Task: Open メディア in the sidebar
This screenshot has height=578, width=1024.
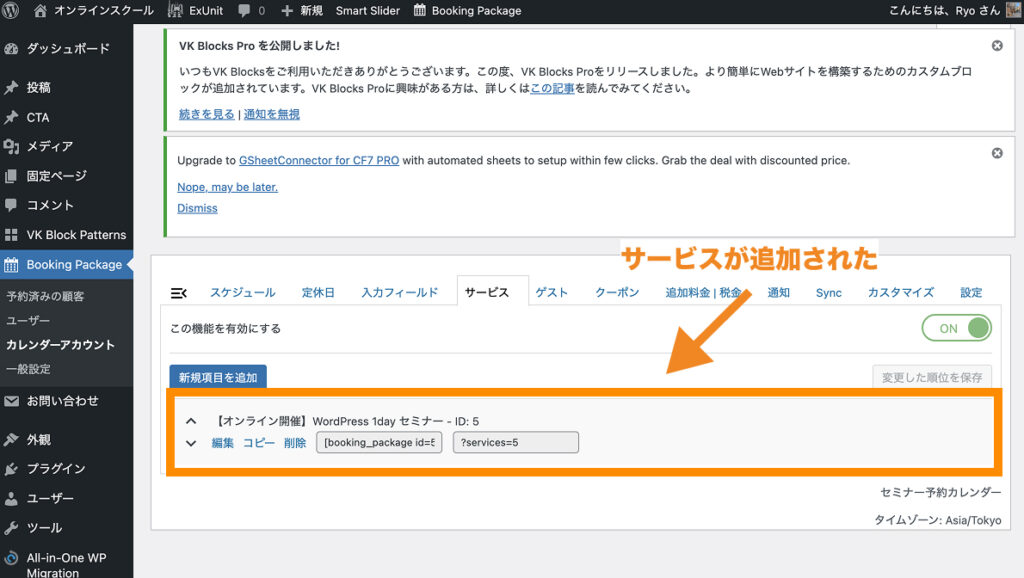Action: (x=49, y=146)
